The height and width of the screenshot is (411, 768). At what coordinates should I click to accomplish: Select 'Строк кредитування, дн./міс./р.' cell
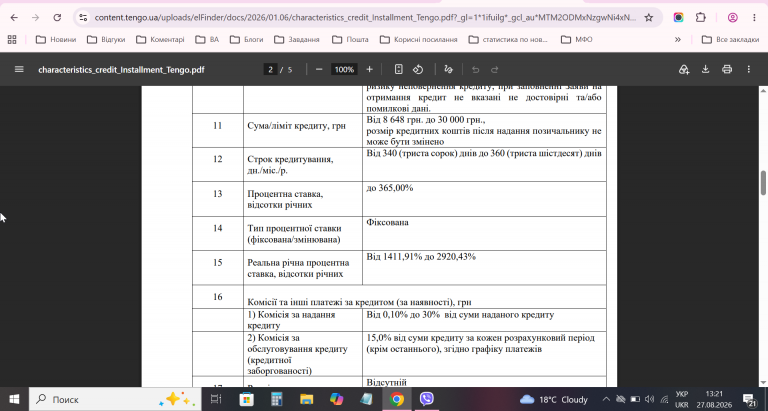[x=303, y=165]
